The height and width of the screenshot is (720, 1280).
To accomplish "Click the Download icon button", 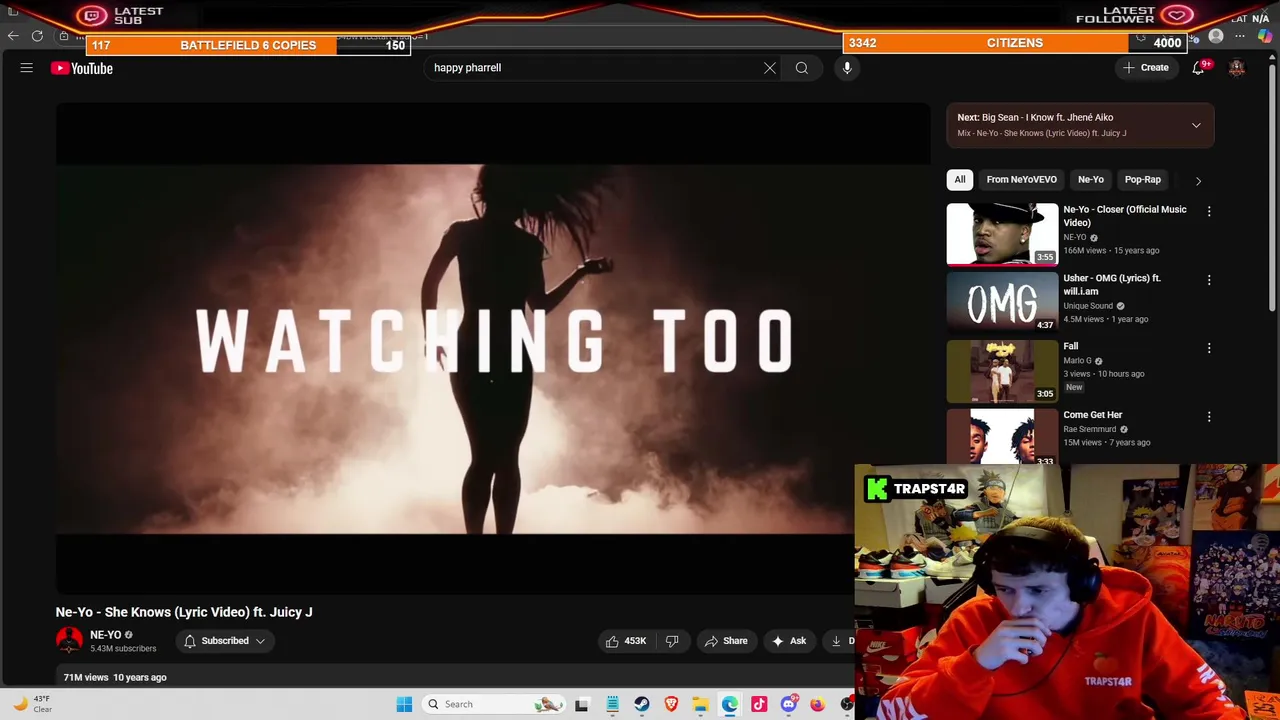I will 837,641.
